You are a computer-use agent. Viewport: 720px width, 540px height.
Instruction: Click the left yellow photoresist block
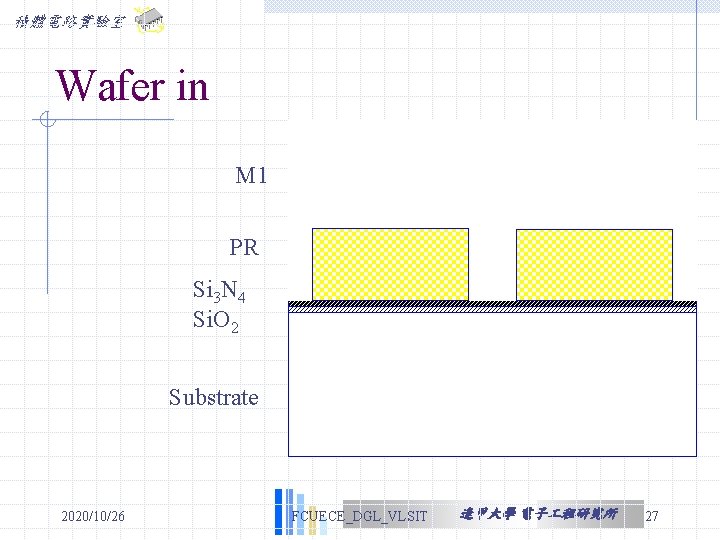[390, 264]
